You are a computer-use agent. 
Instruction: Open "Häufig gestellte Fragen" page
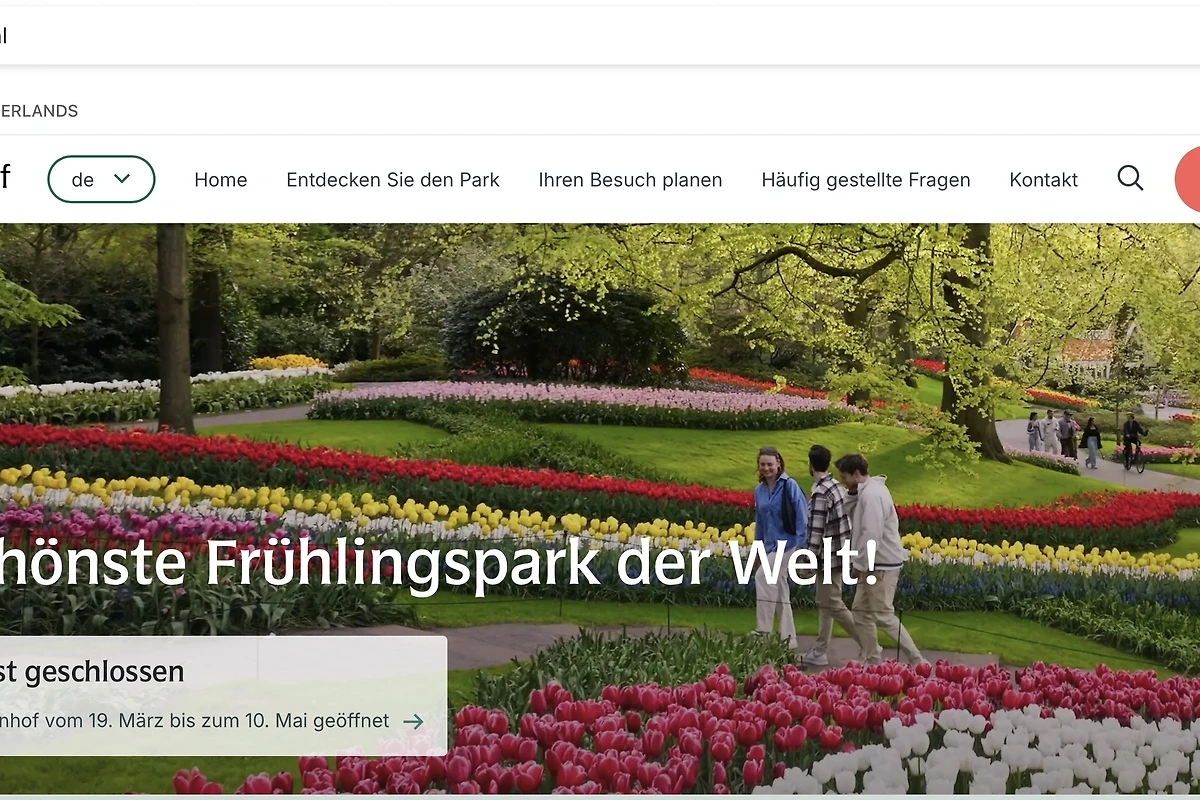tap(865, 180)
